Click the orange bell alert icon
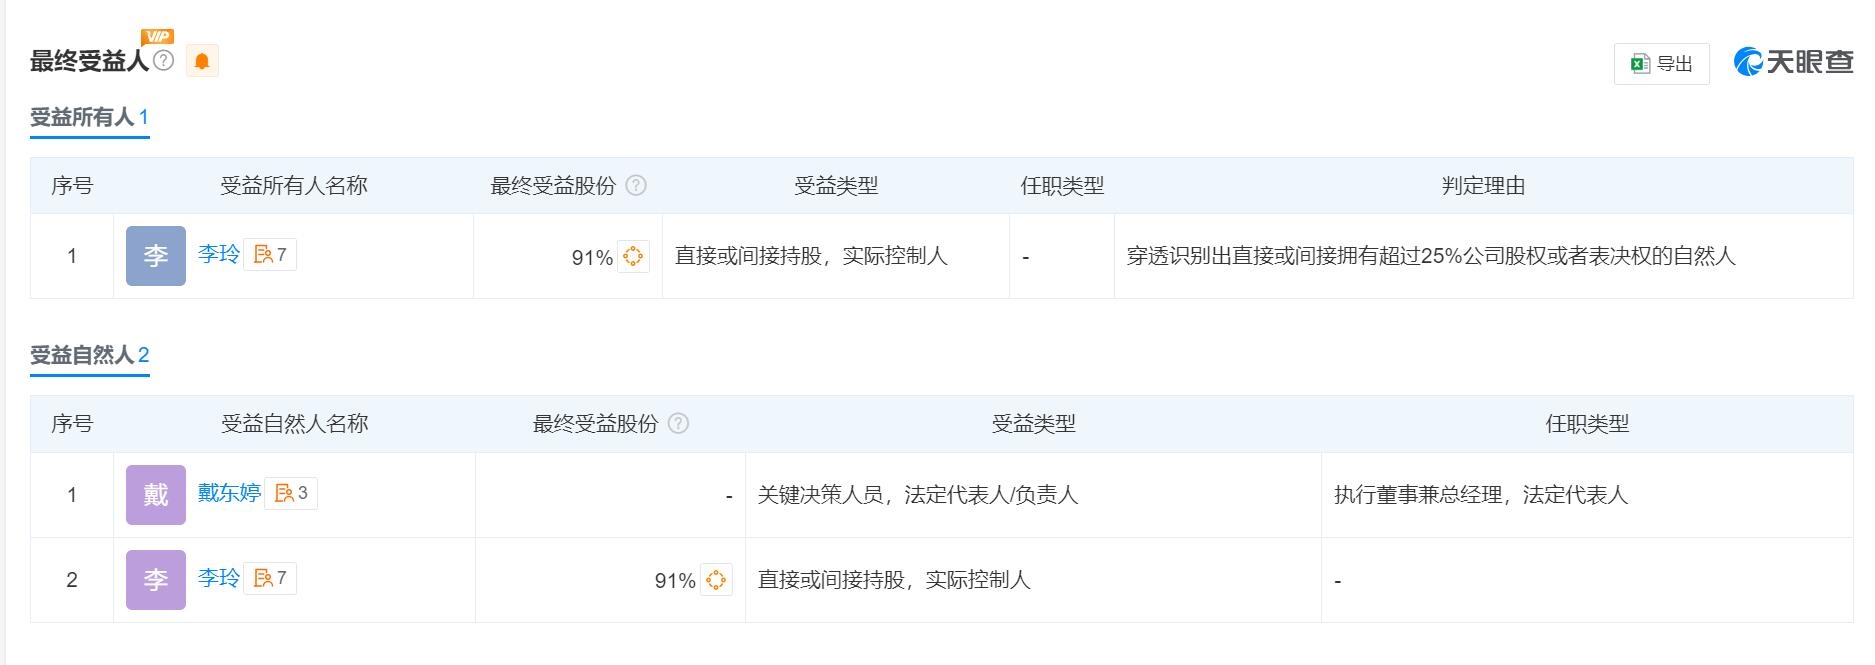This screenshot has height=665, width=1875. (x=202, y=61)
